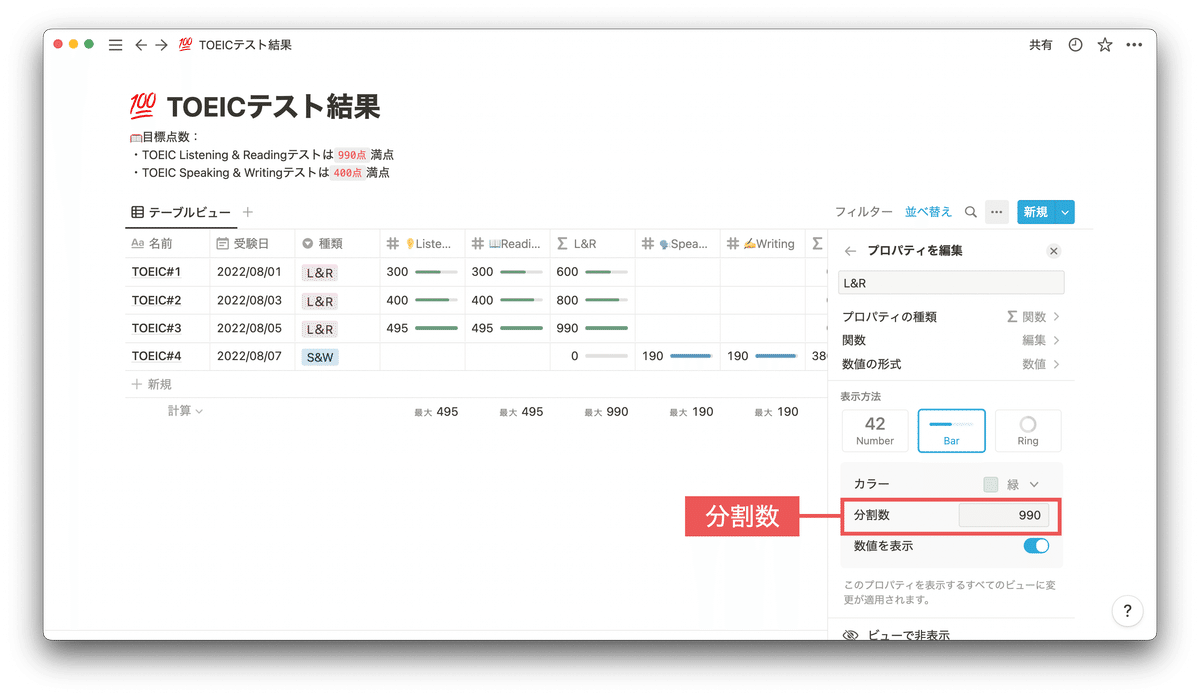Viewport: 1200px width, 697px height.
Task: Open the カラー green dropdown
Action: tap(1012, 484)
